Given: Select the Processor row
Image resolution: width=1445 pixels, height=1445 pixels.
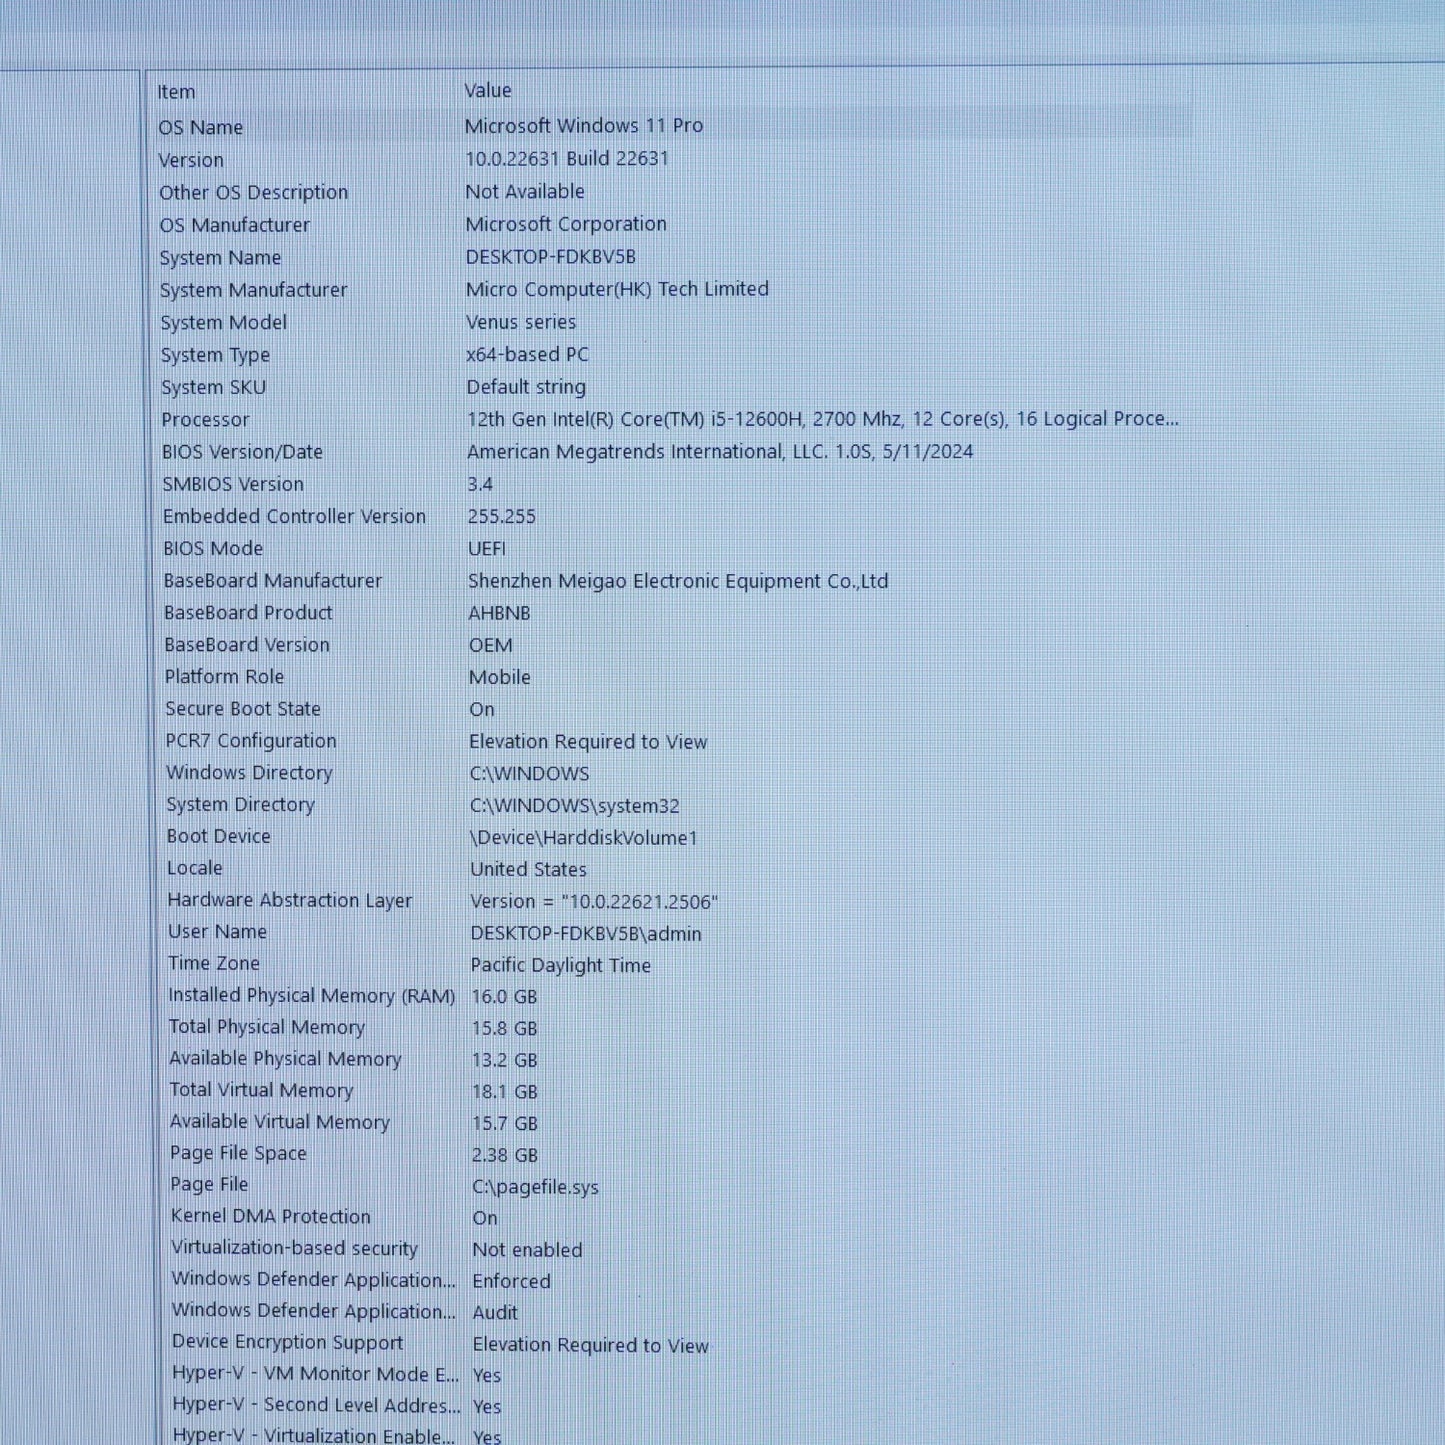Looking at the screenshot, I should coord(672,419).
